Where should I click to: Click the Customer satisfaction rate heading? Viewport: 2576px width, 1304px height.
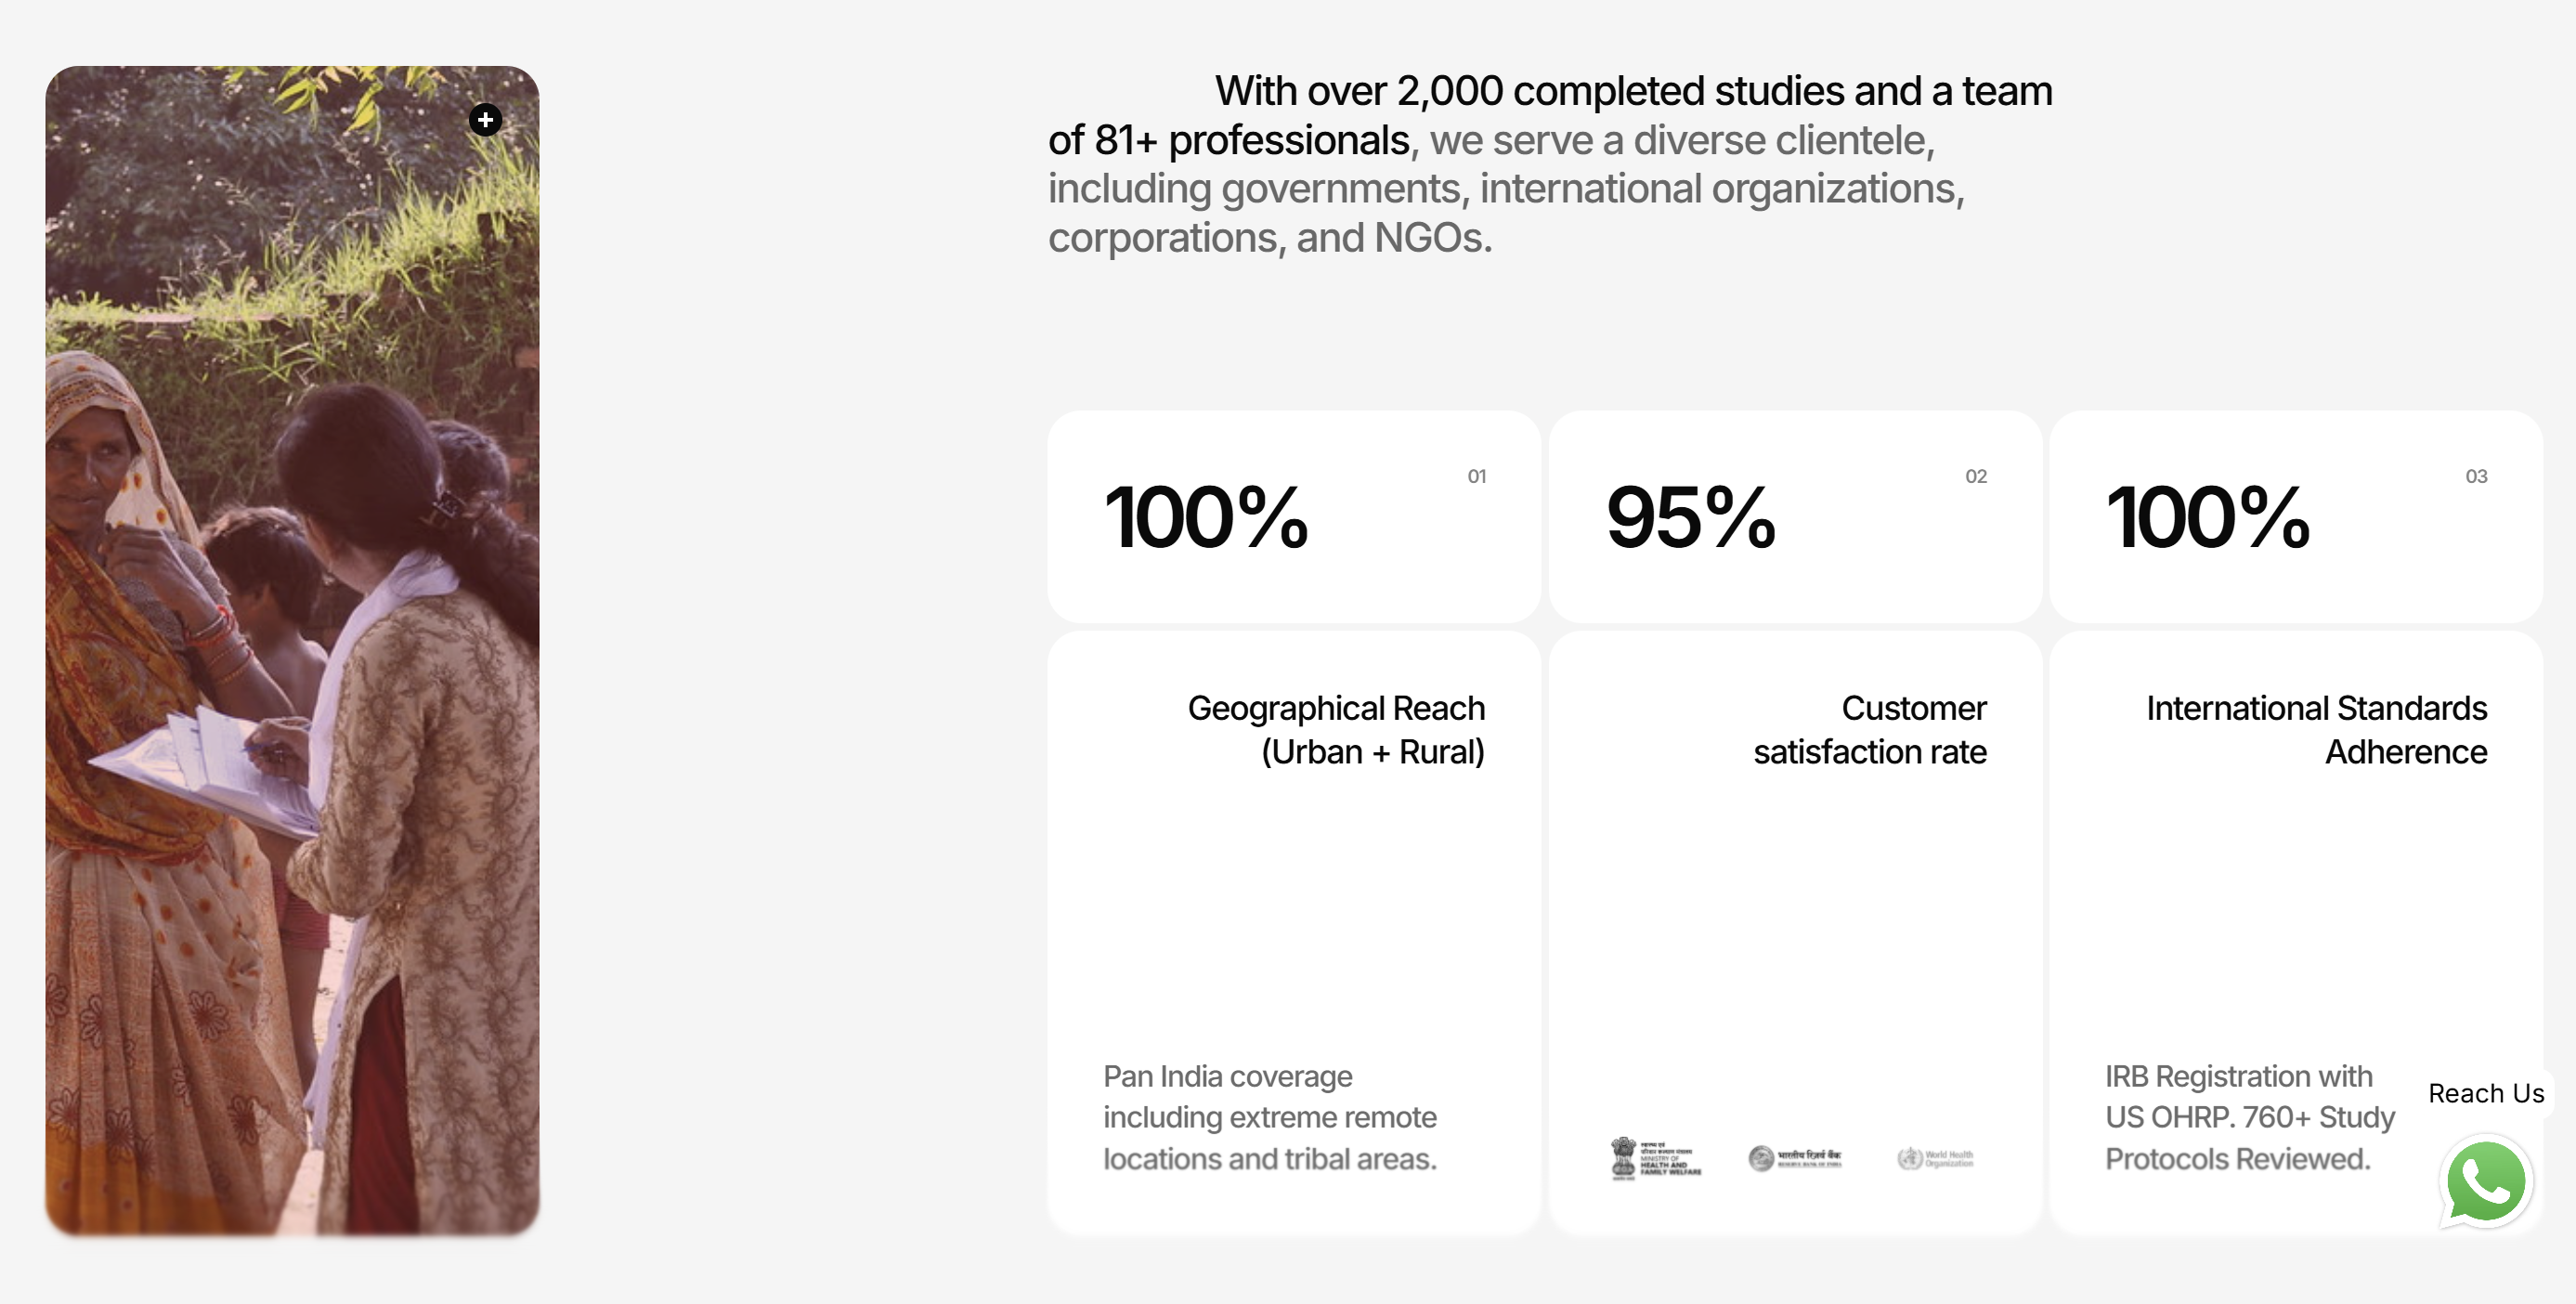pyautogui.click(x=1870, y=730)
